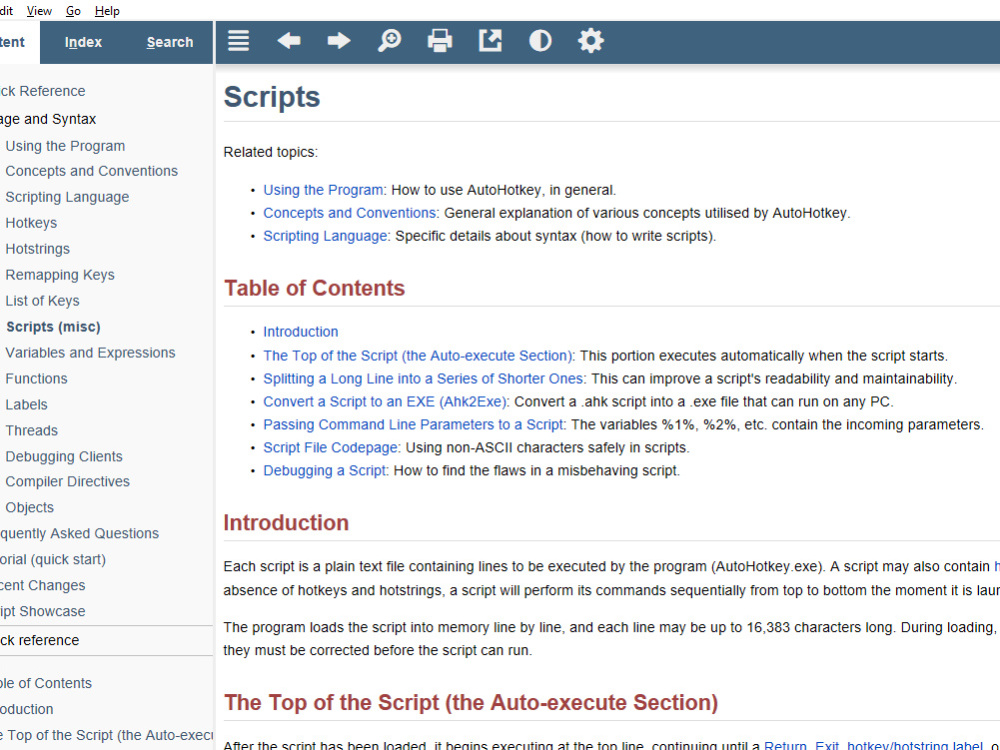Click the quick reference pane header
The image size is (1000, 750).
(x=107, y=640)
